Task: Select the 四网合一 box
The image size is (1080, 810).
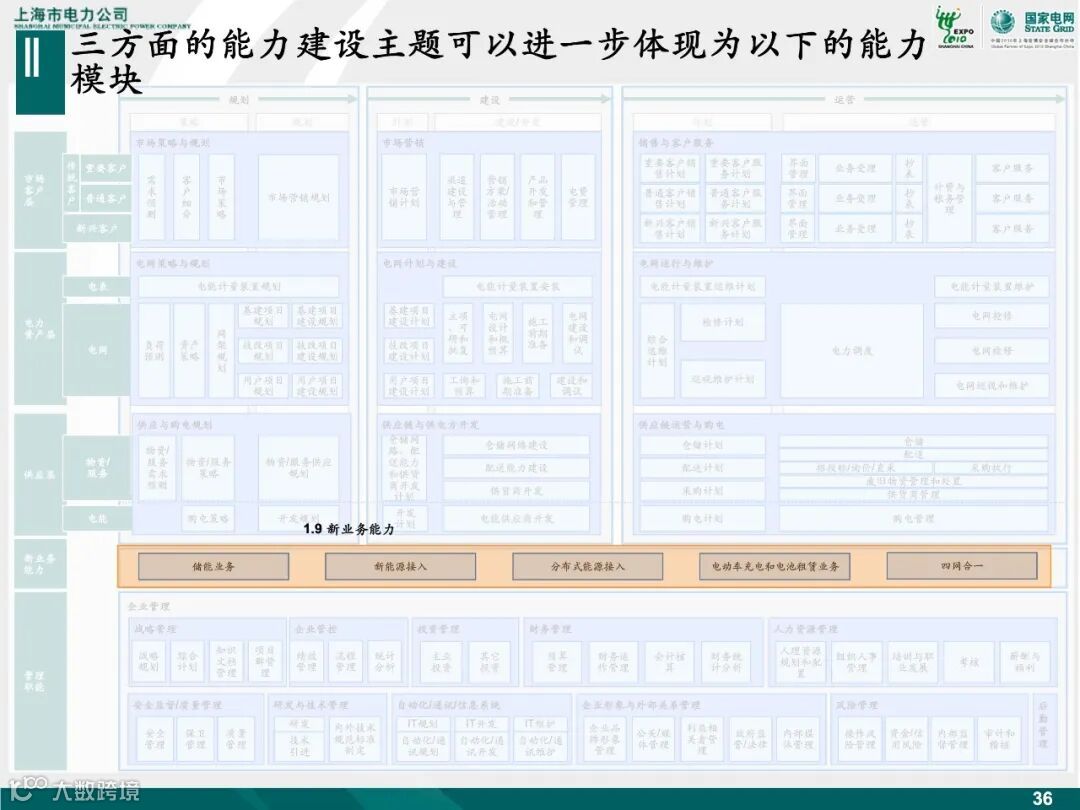Action: point(962,565)
